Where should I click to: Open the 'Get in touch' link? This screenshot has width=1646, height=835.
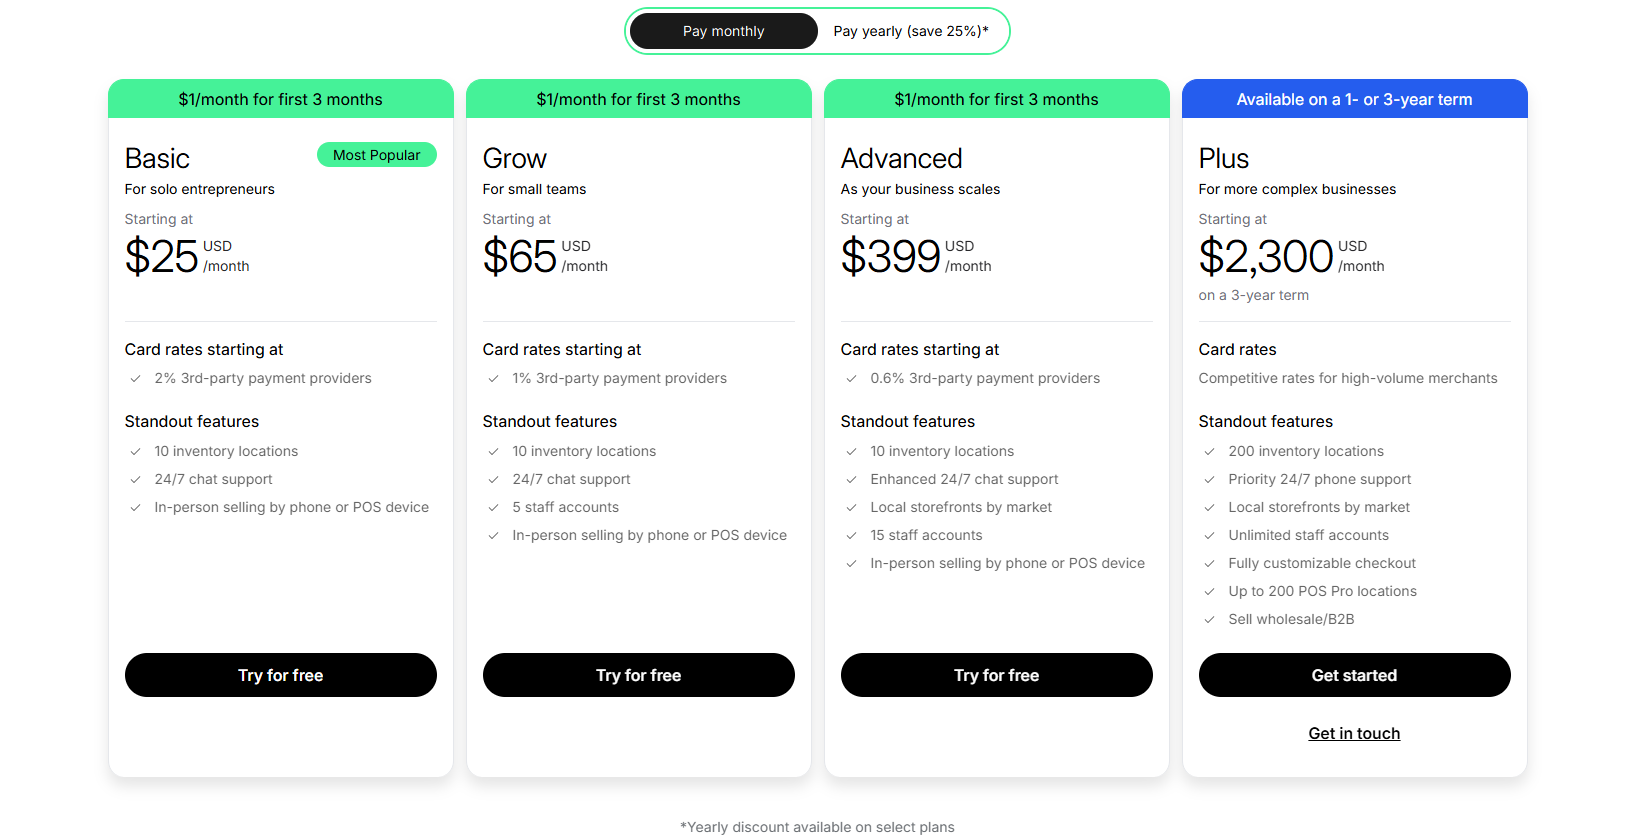(x=1354, y=733)
